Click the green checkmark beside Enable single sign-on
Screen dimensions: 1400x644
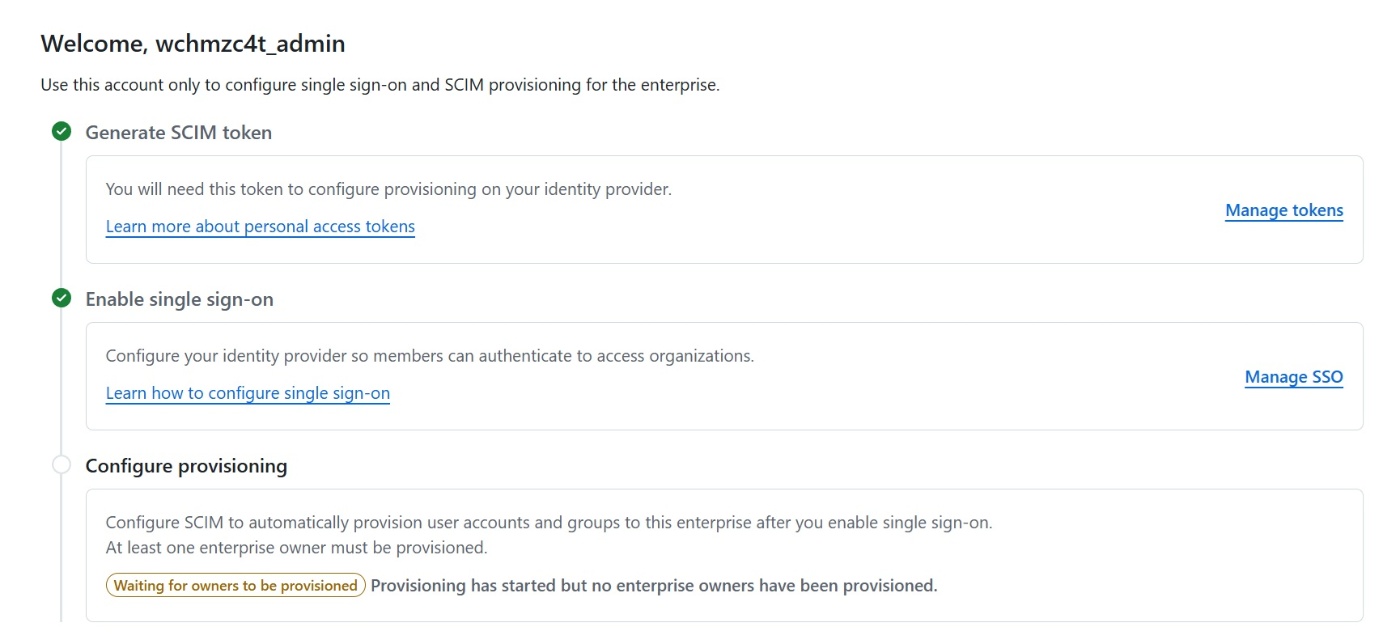pyautogui.click(x=62, y=298)
